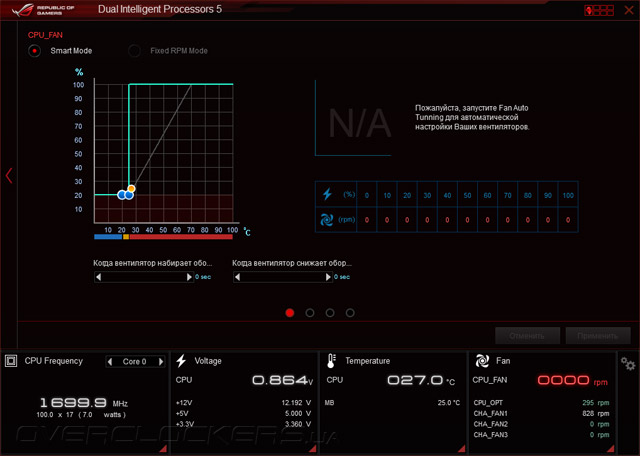This screenshot has height=456, width=640.
Task: Switch to the fourth page dot
Action: coord(350,313)
